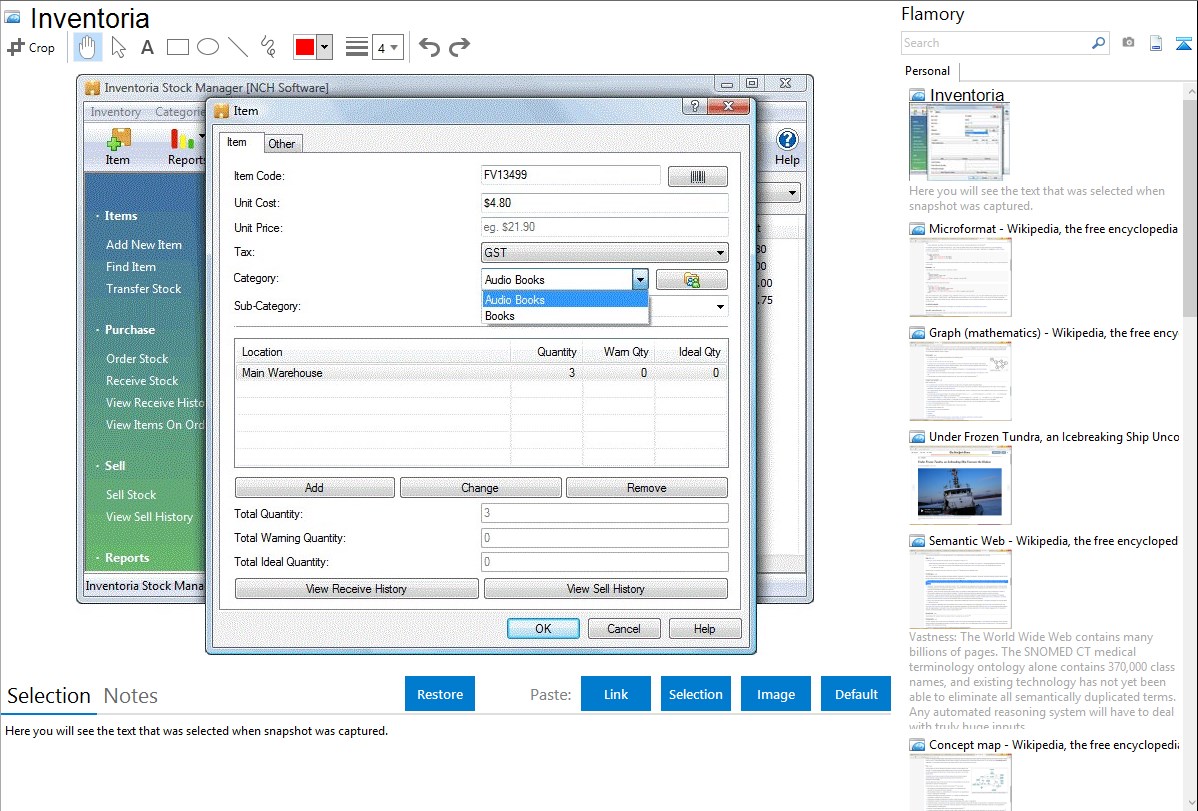
Task: Click the Paste Image button
Action: (x=775, y=694)
